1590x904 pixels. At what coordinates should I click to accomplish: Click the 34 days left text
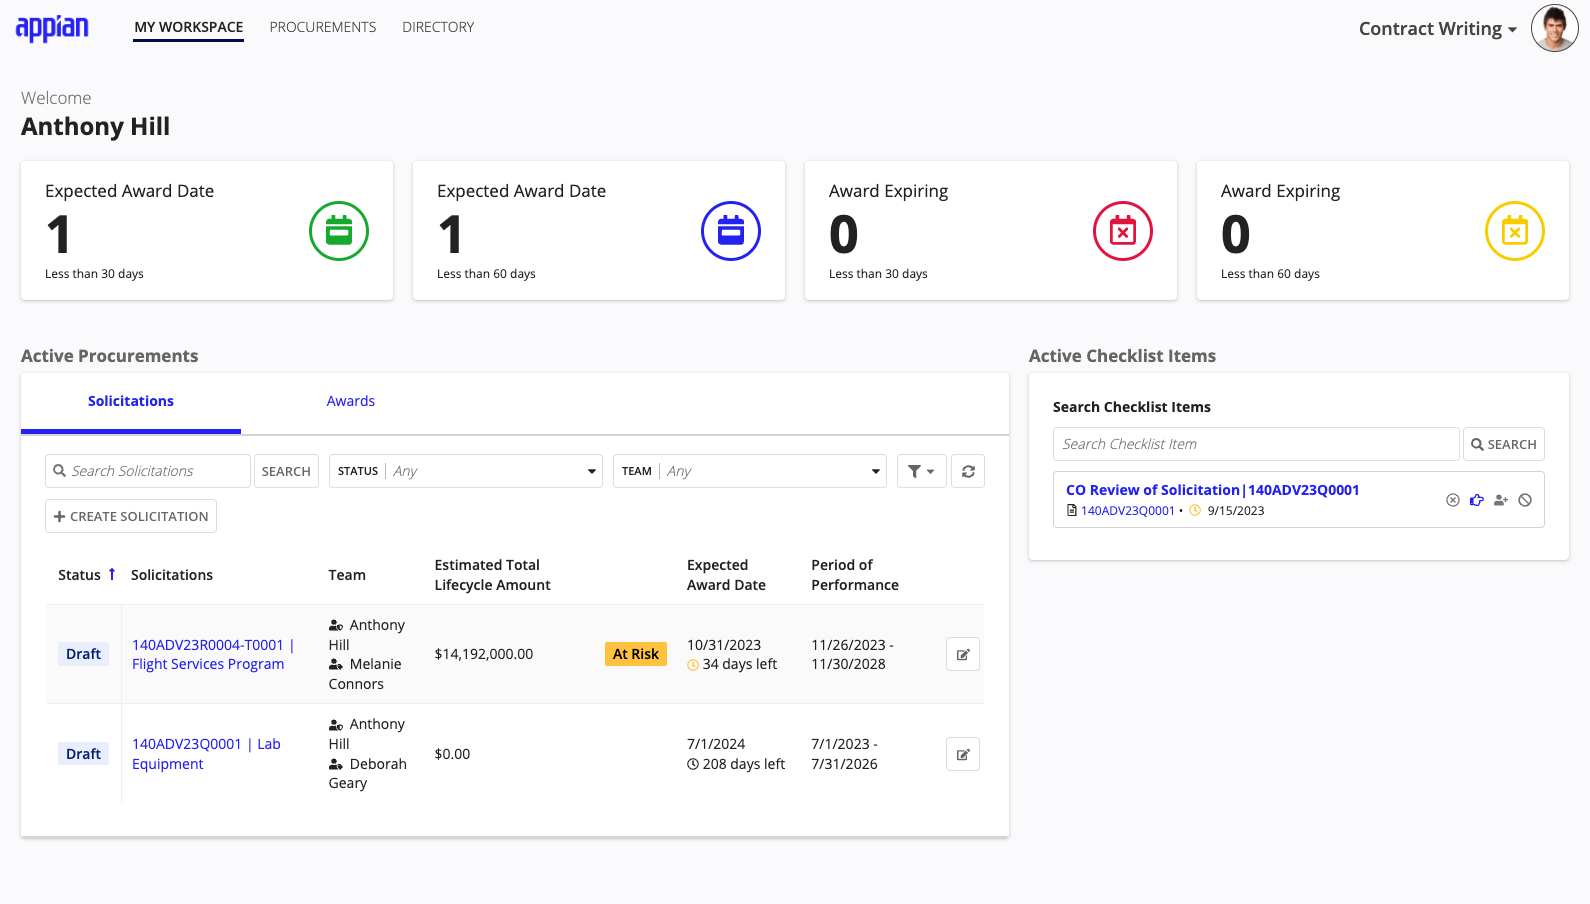coord(740,664)
